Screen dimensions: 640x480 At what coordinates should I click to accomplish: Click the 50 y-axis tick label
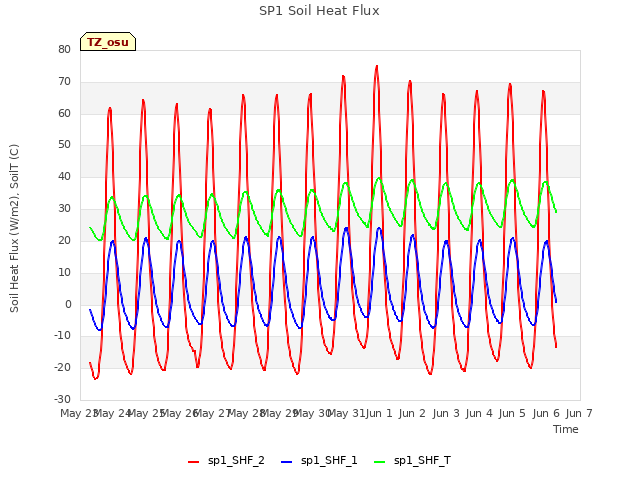(64, 144)
